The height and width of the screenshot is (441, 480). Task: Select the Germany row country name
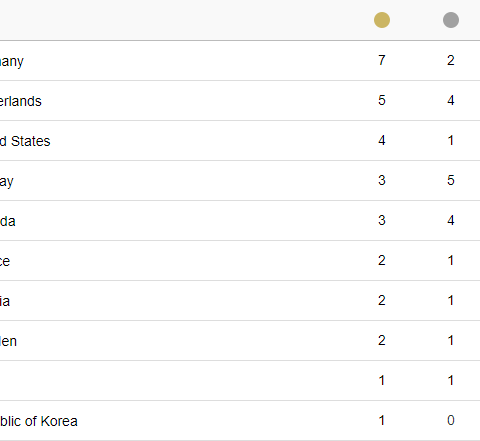coord(12,61)
